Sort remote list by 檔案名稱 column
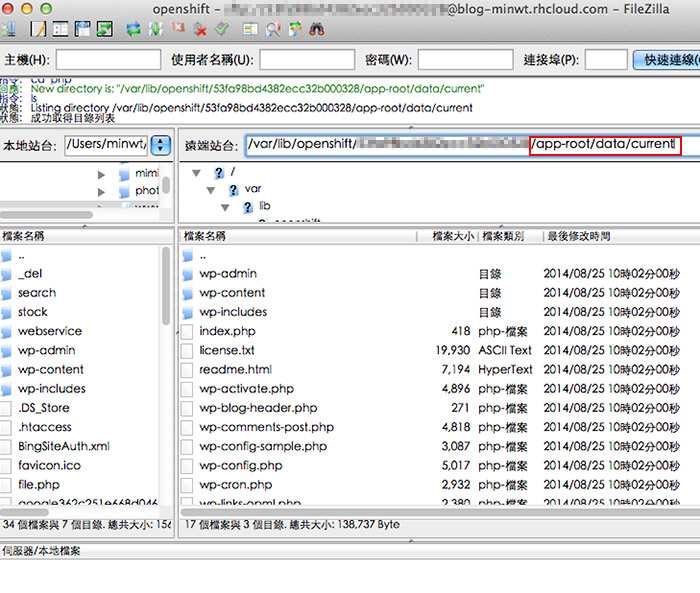 pyautogui.click(x=298, y=236)
